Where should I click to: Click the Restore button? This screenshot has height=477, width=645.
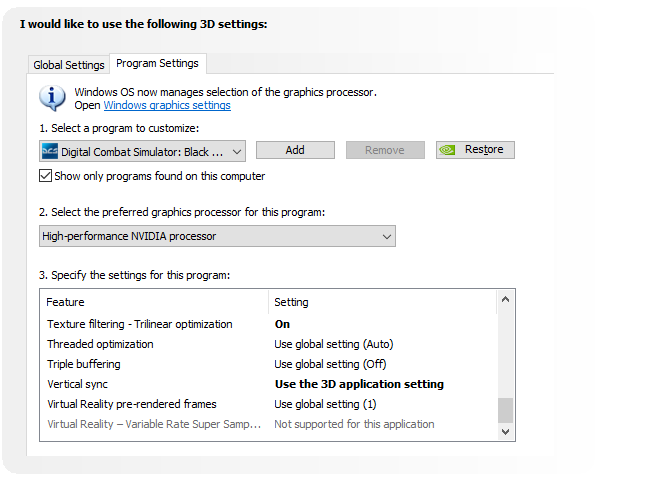pos(475,150)
